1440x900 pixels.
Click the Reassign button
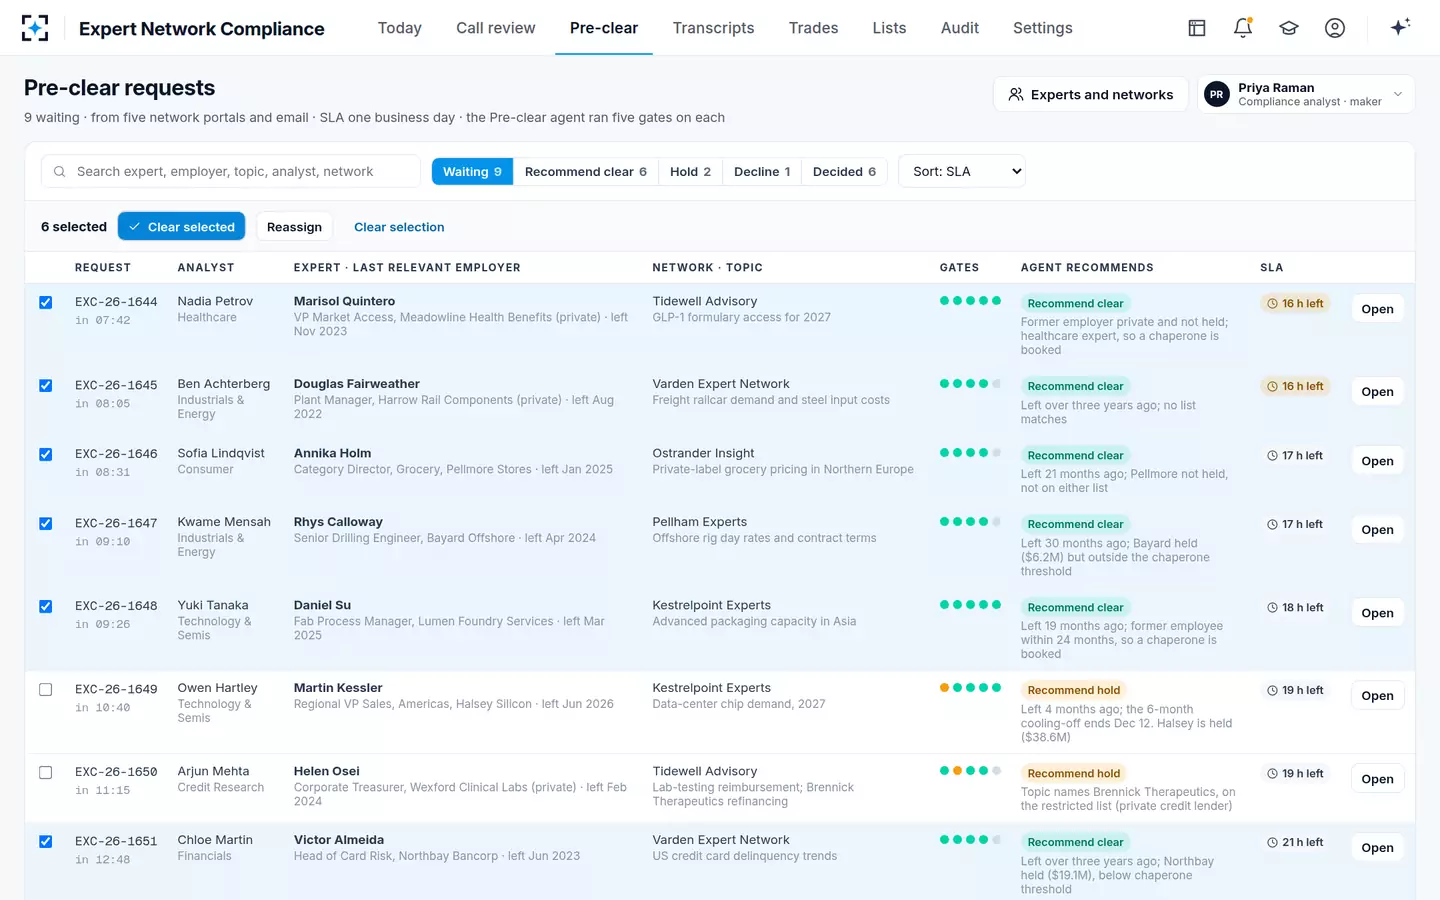(294, 227)
